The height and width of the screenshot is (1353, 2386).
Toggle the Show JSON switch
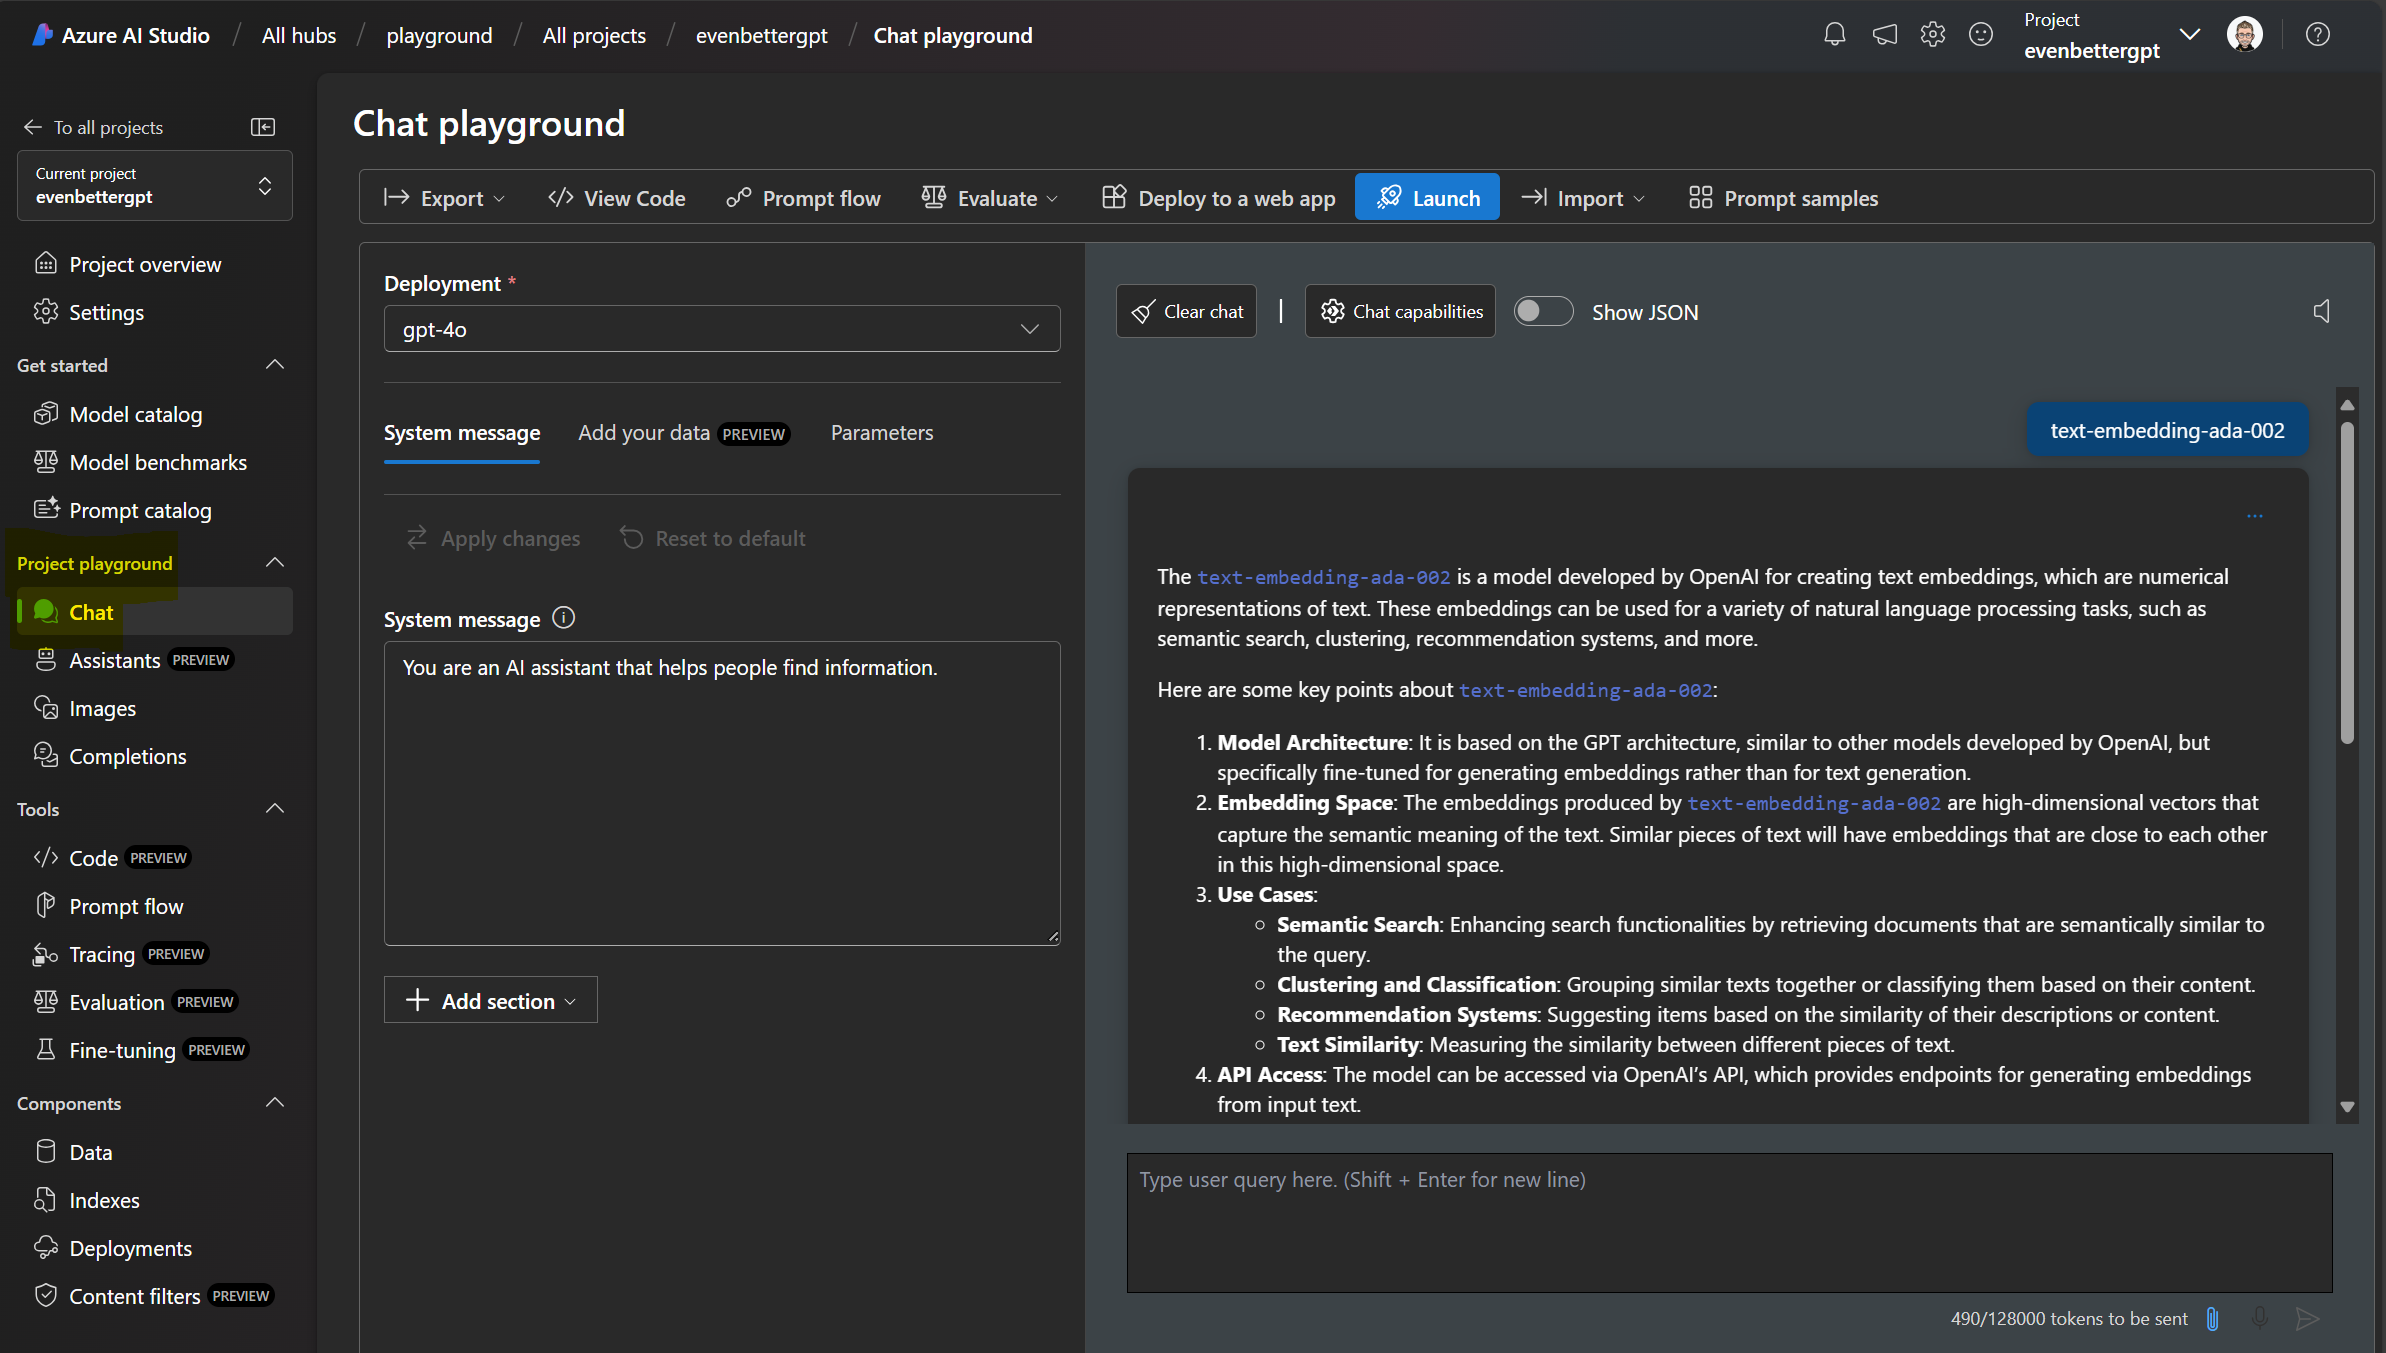click(x=1543, y=312)
